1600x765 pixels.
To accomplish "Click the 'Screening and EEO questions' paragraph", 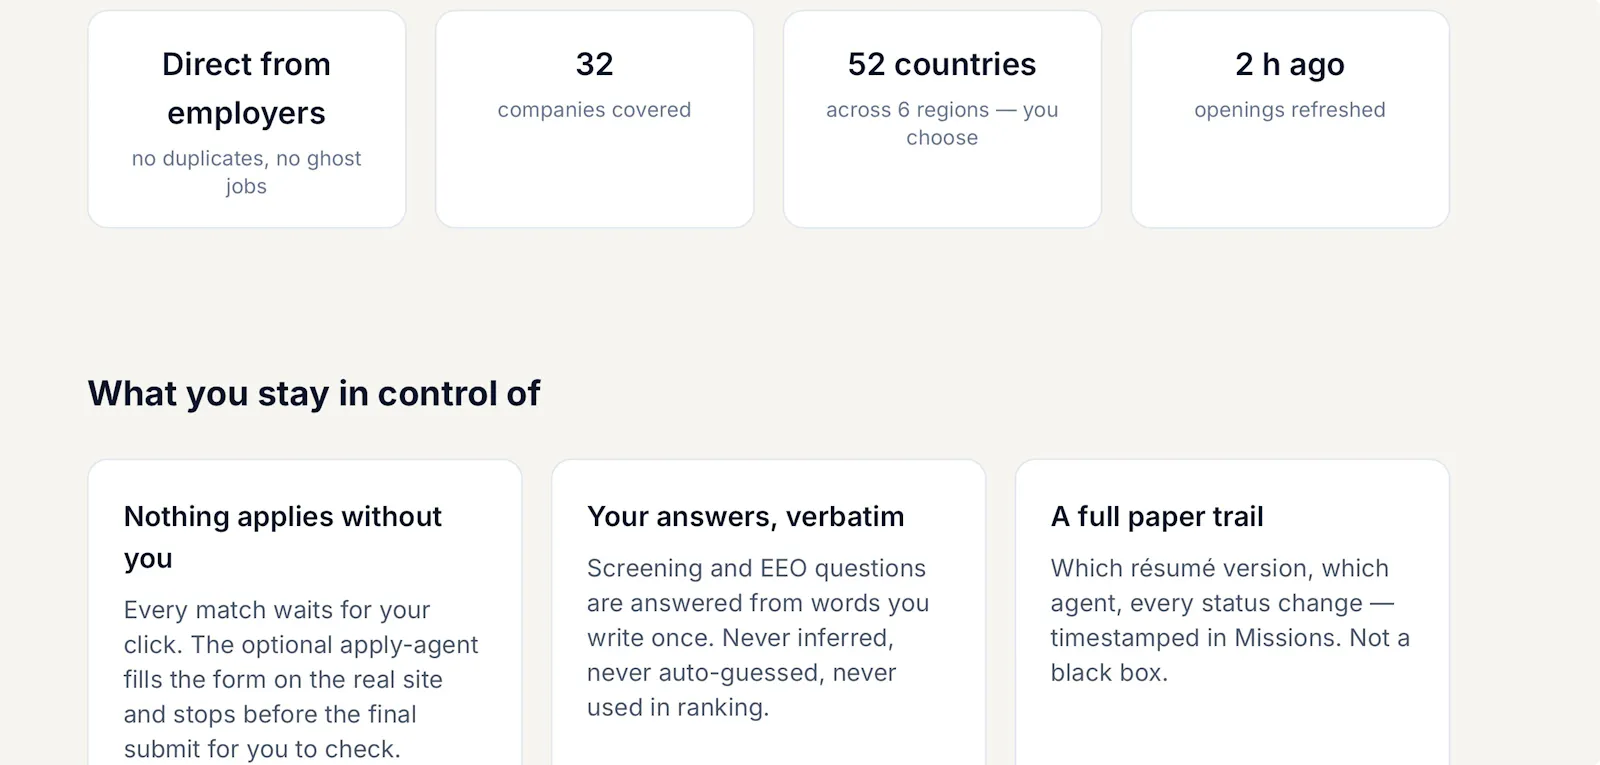I will tap(758, 637).
